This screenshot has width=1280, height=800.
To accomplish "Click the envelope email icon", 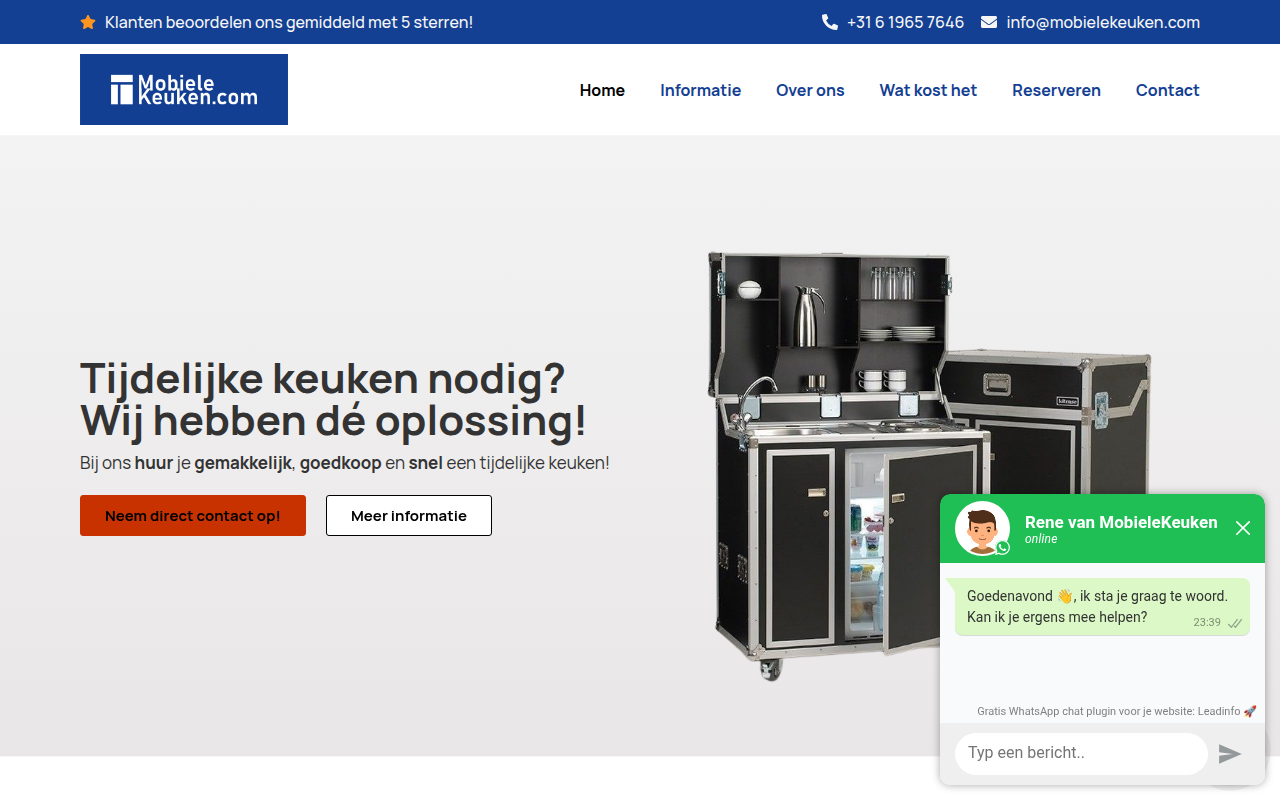I will point(989,22).
